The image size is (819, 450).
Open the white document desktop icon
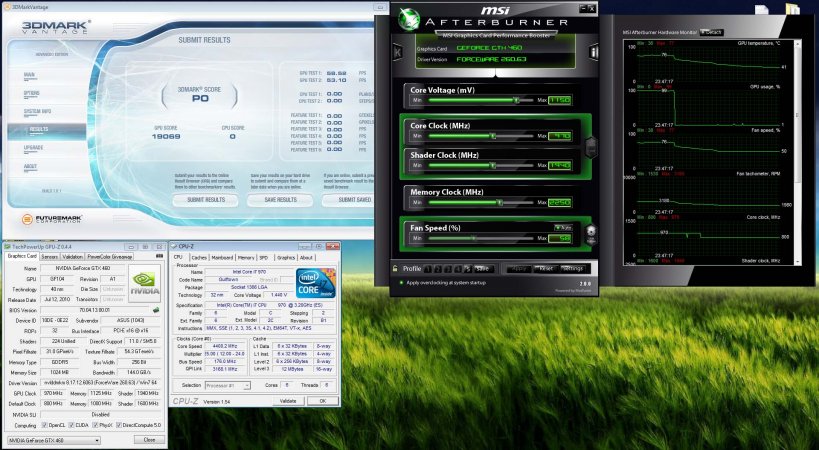pos(762,9)
